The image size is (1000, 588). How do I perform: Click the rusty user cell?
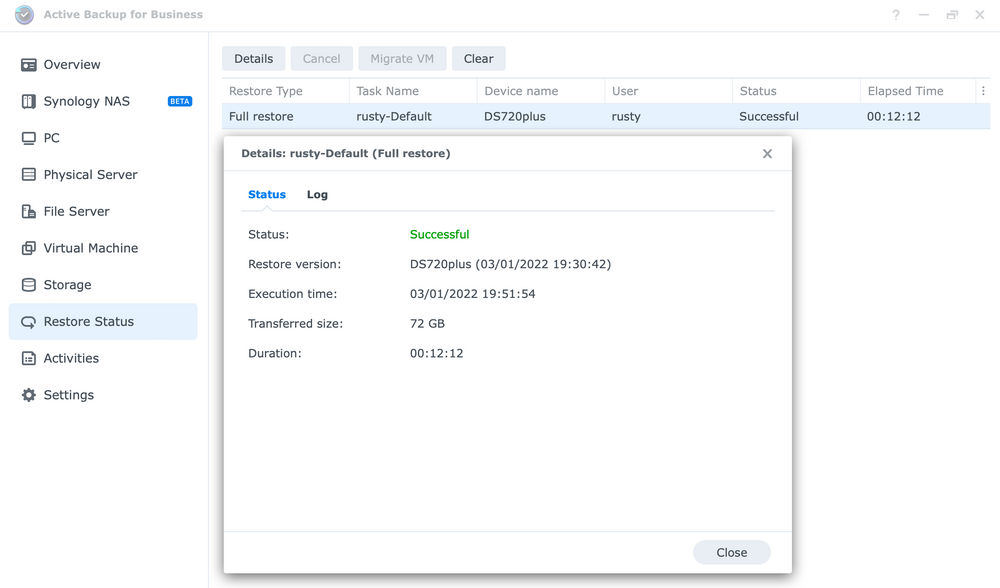click(x=626, y=117)
